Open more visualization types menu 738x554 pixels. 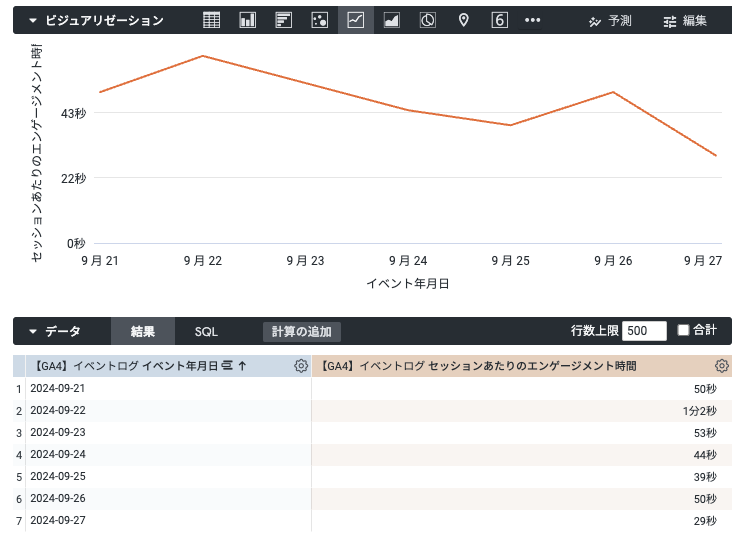[533, 20]
